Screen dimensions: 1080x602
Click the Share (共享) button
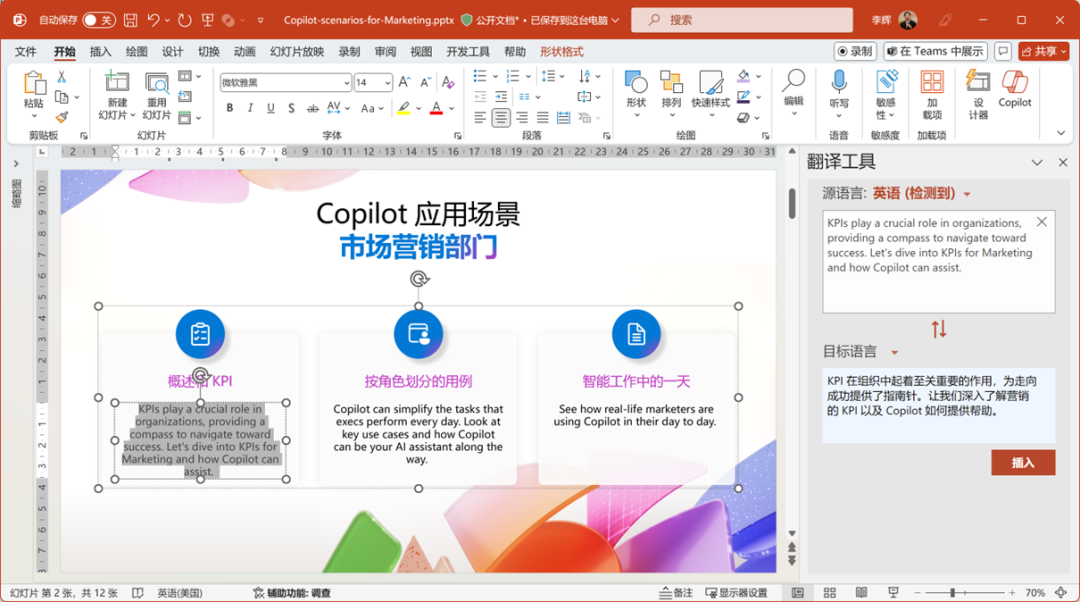(x=1043, y=52)
